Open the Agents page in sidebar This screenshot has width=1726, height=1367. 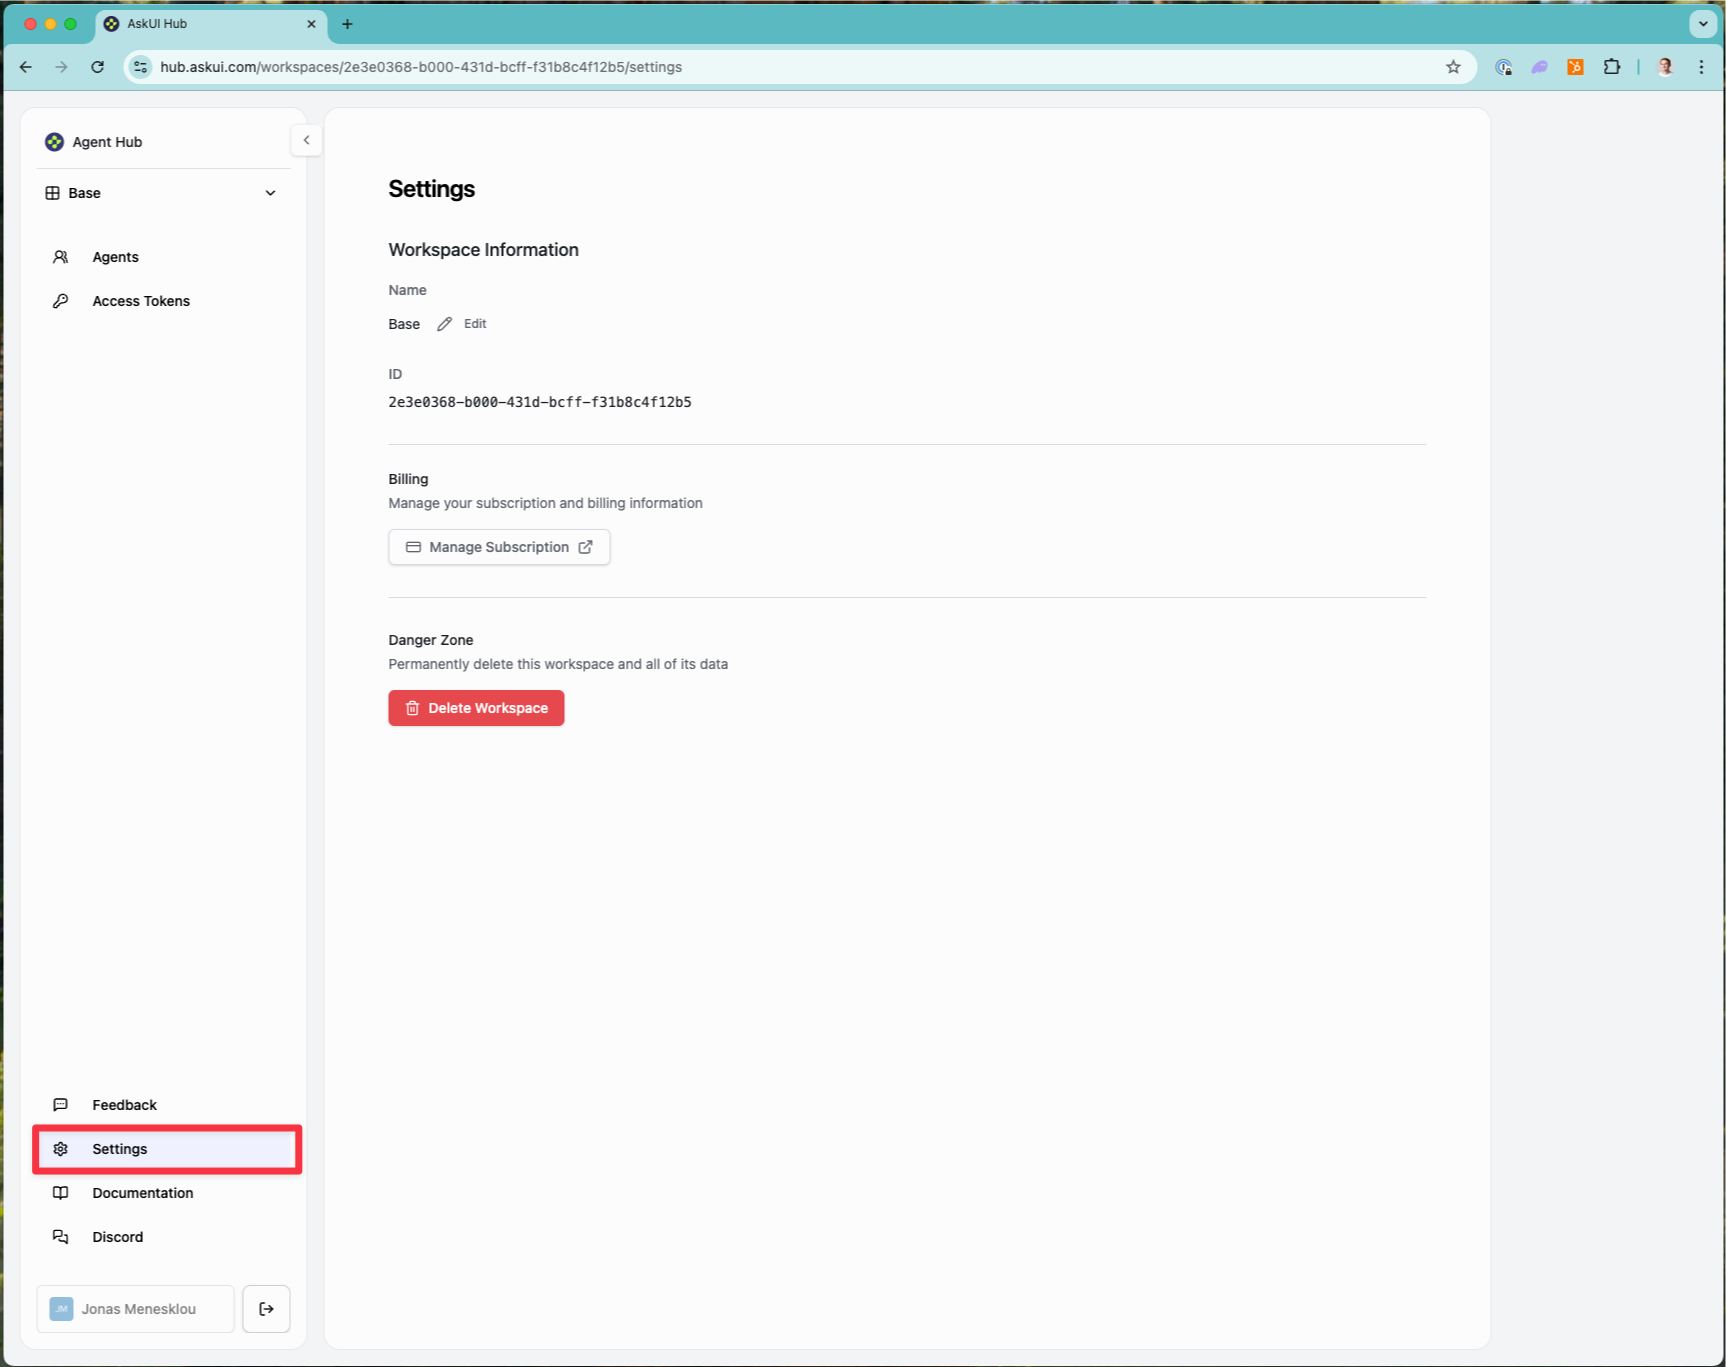tap(165, 257)
